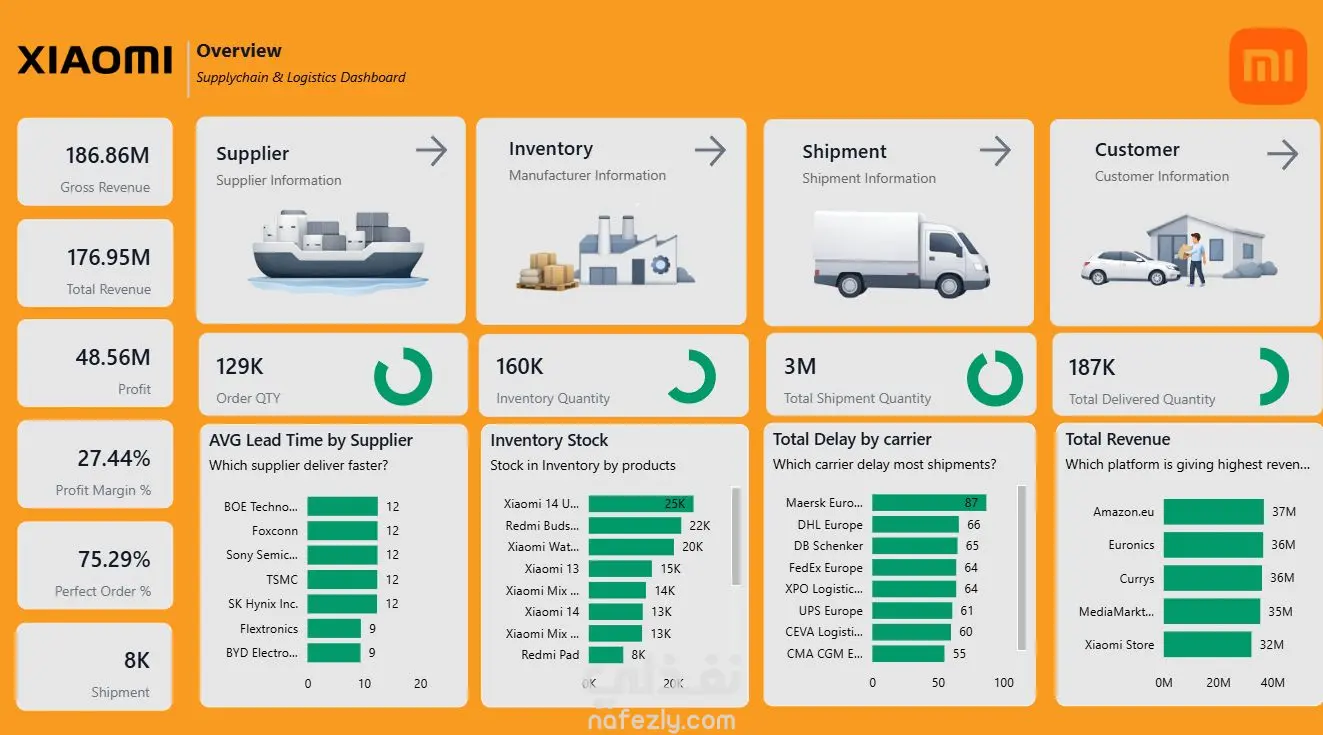The image size is (1323, 735).
Task: Click the XIAOMI wordmark logo
Action: point(95,60)
